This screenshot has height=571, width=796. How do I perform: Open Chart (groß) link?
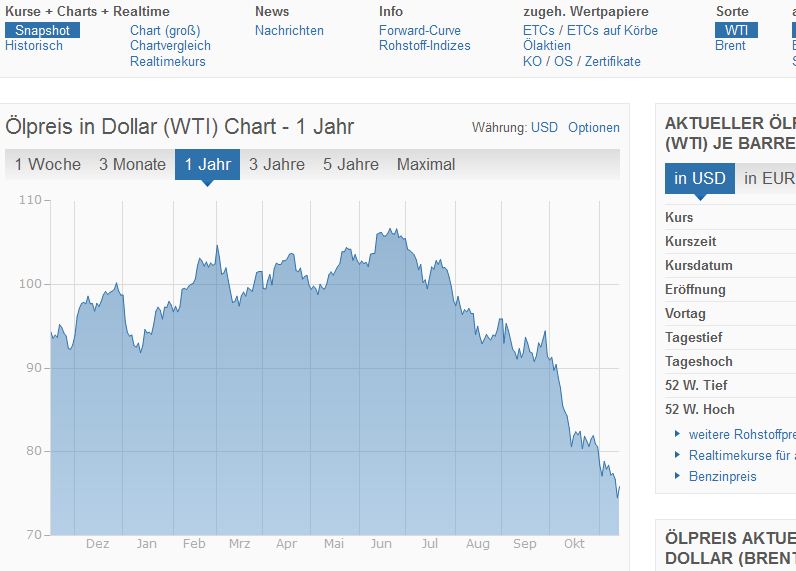[165, 30]
